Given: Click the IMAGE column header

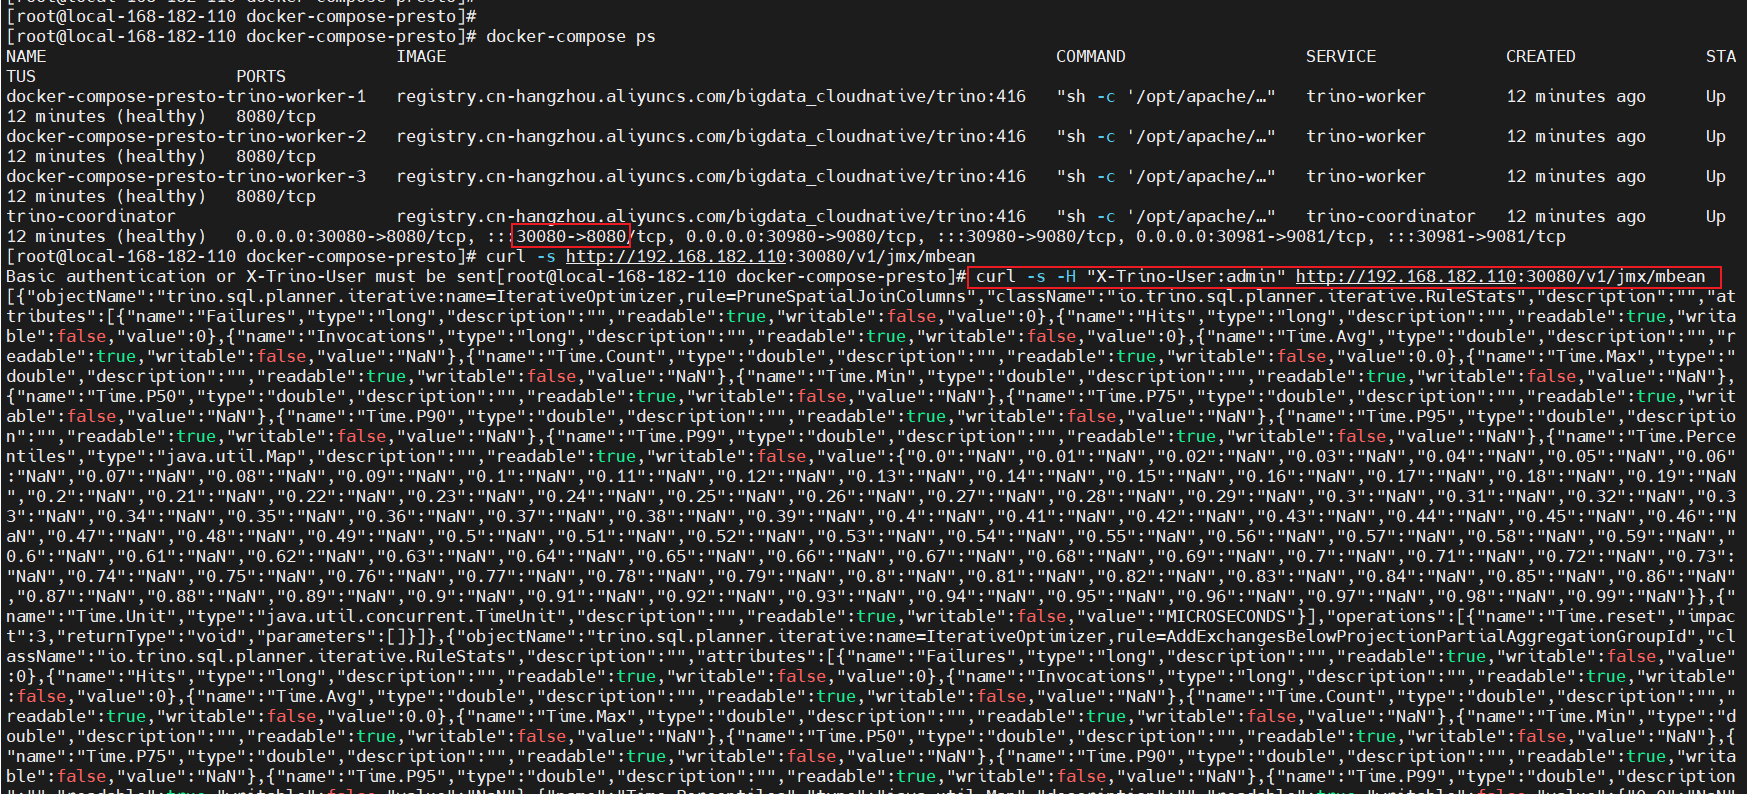Looking at the screenshot, I should [421, 57].
